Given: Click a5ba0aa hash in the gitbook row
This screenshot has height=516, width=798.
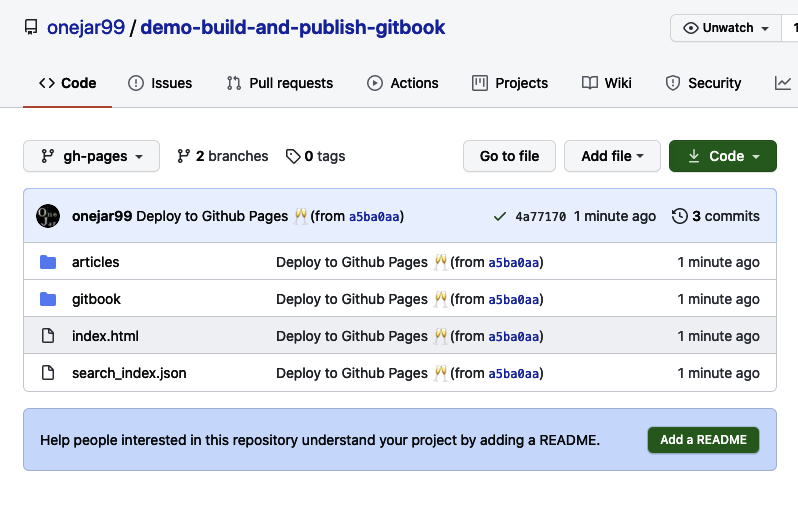Looking at the screenshot, I should point(514,300).
